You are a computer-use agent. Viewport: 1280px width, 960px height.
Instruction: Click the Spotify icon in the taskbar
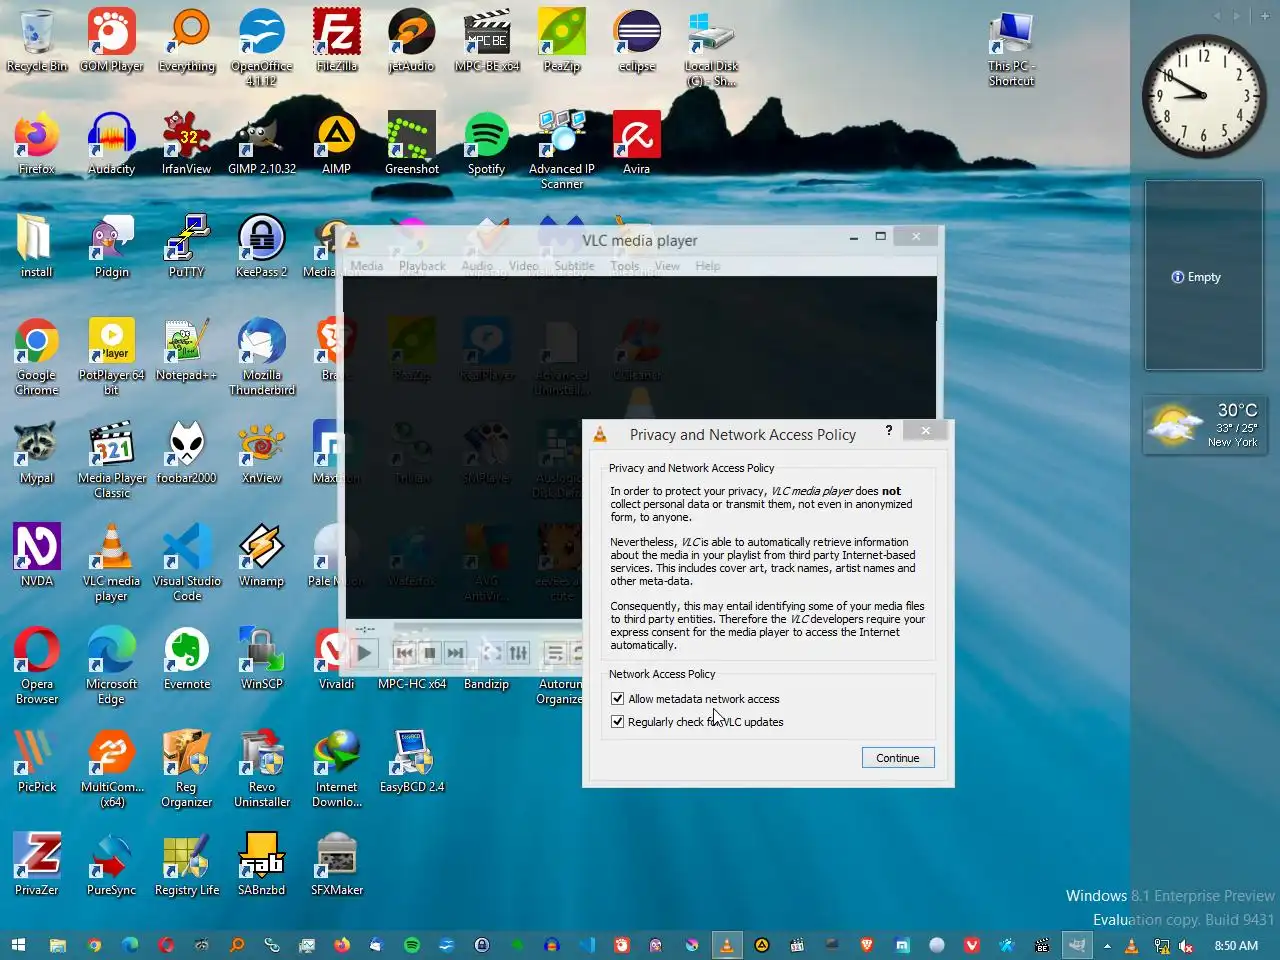(x=412, y=945)
